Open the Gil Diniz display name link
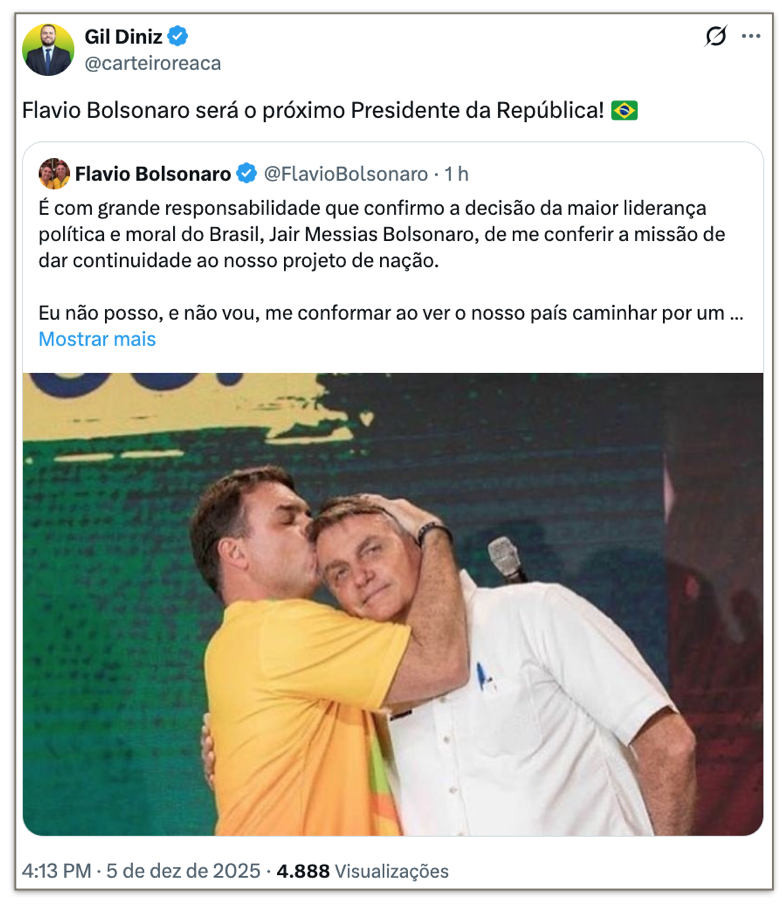The height and width of the screenshot is (904, 782). click(124, 38)
